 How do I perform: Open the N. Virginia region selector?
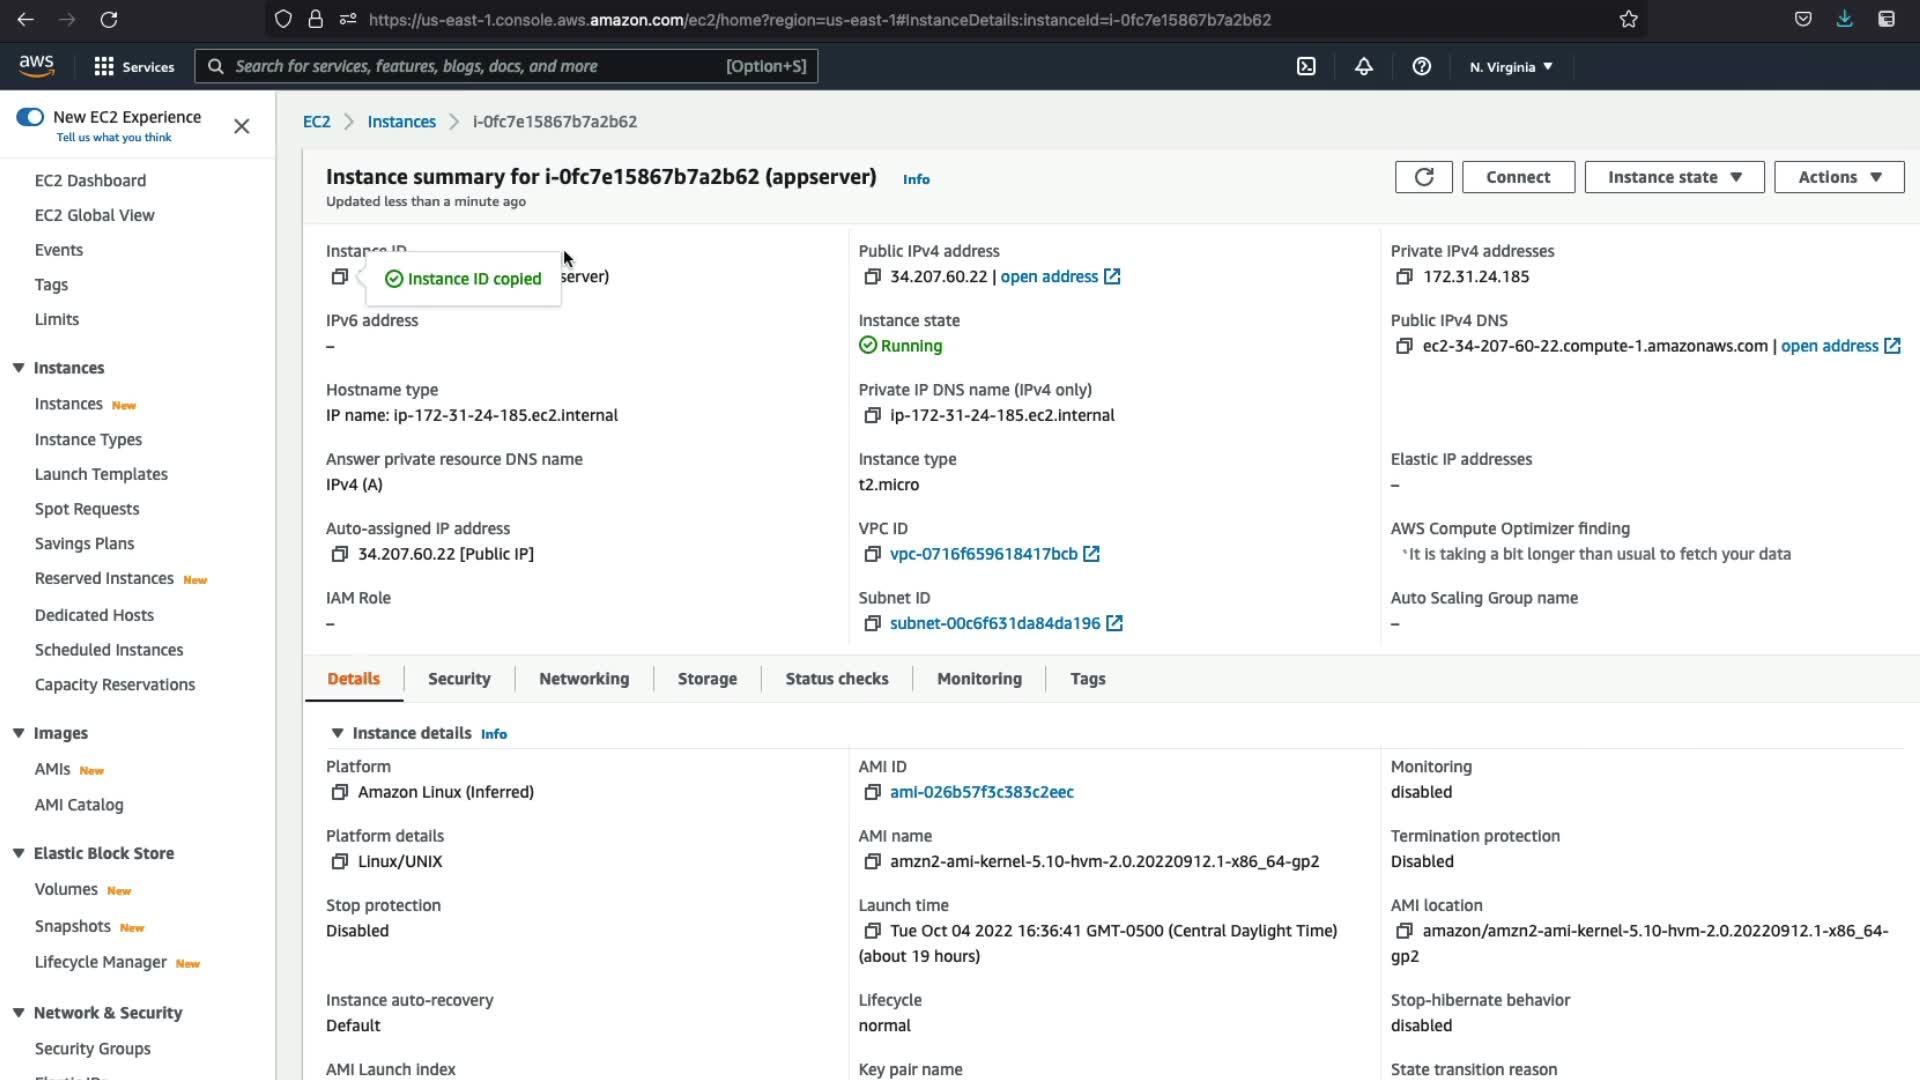click(1510, 67)
